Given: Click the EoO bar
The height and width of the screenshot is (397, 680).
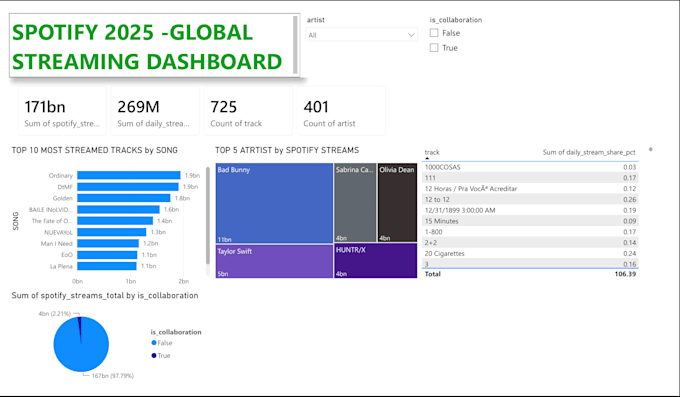Looking at the screenshot, I should 107,255.
